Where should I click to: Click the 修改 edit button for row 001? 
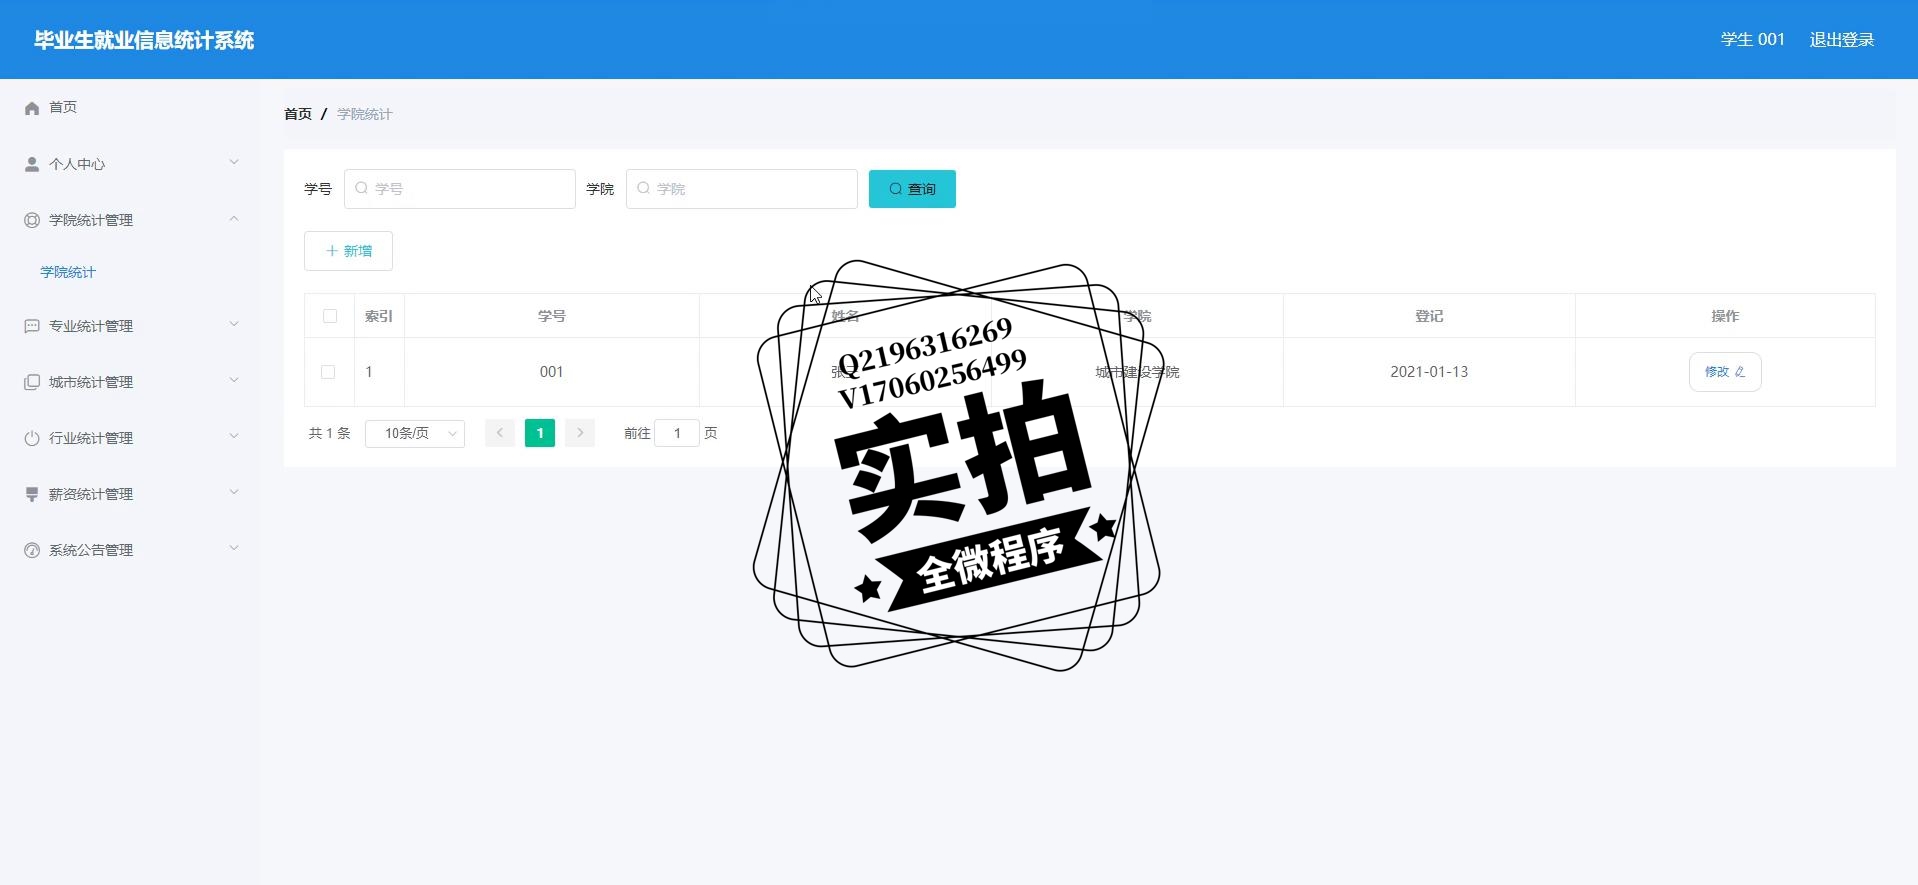tap(1725, 372)
